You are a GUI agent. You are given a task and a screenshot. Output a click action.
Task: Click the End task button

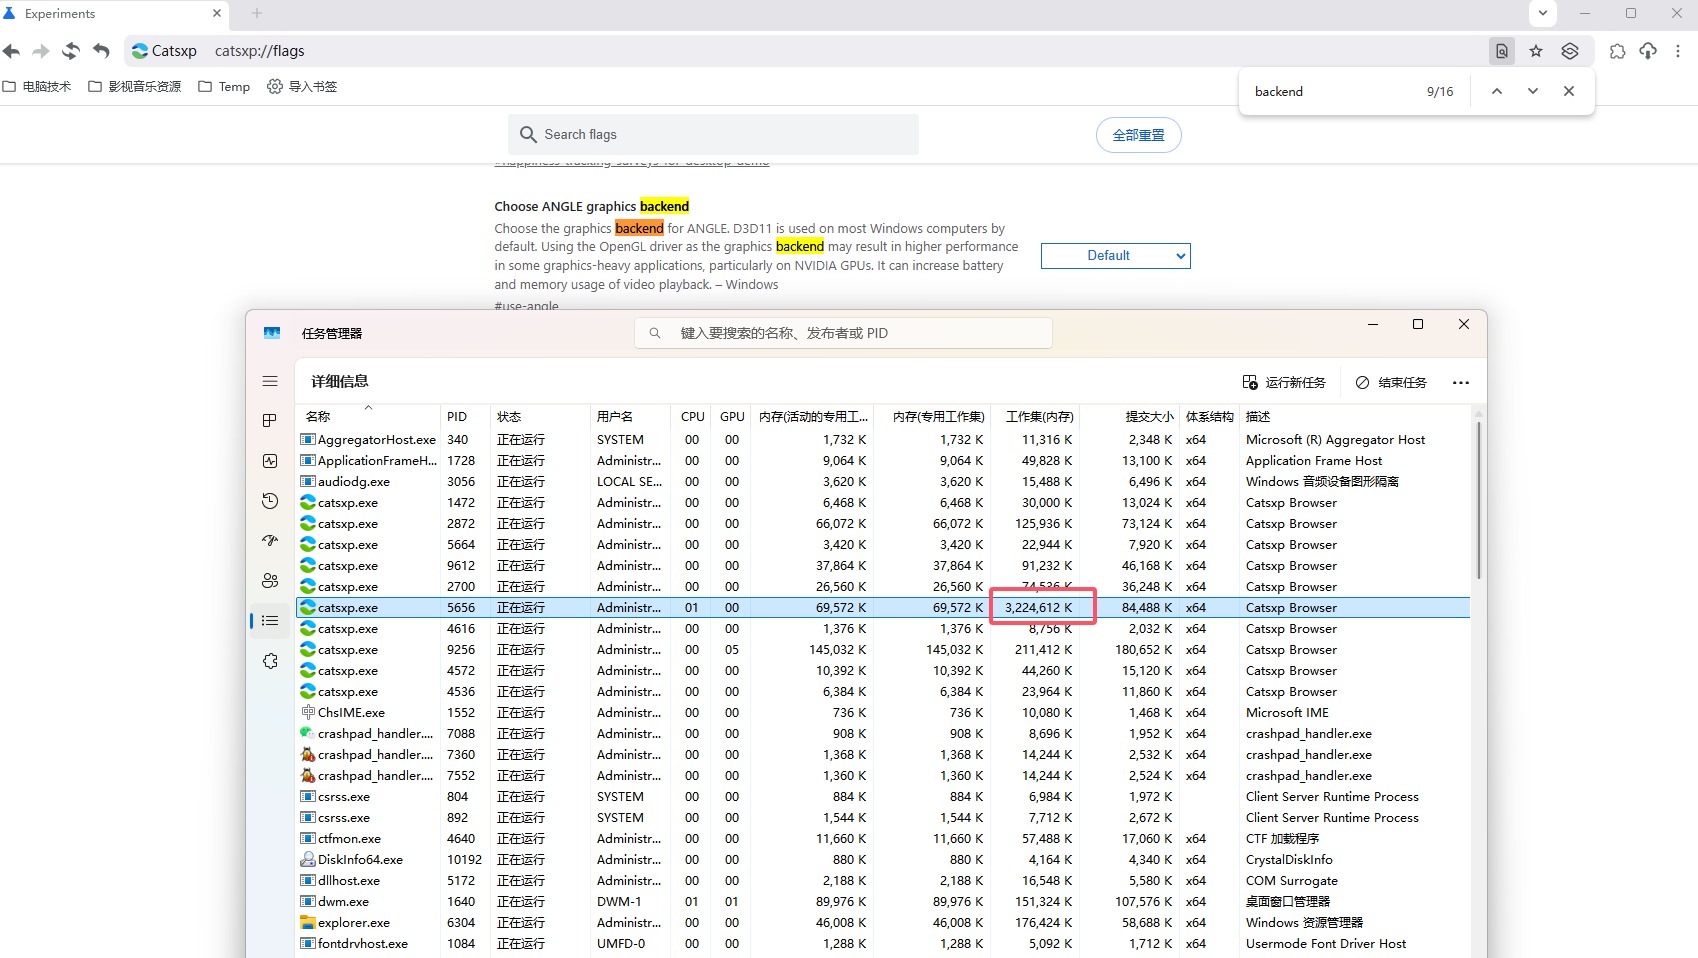pyautogui.click(x=1391, y=383)
